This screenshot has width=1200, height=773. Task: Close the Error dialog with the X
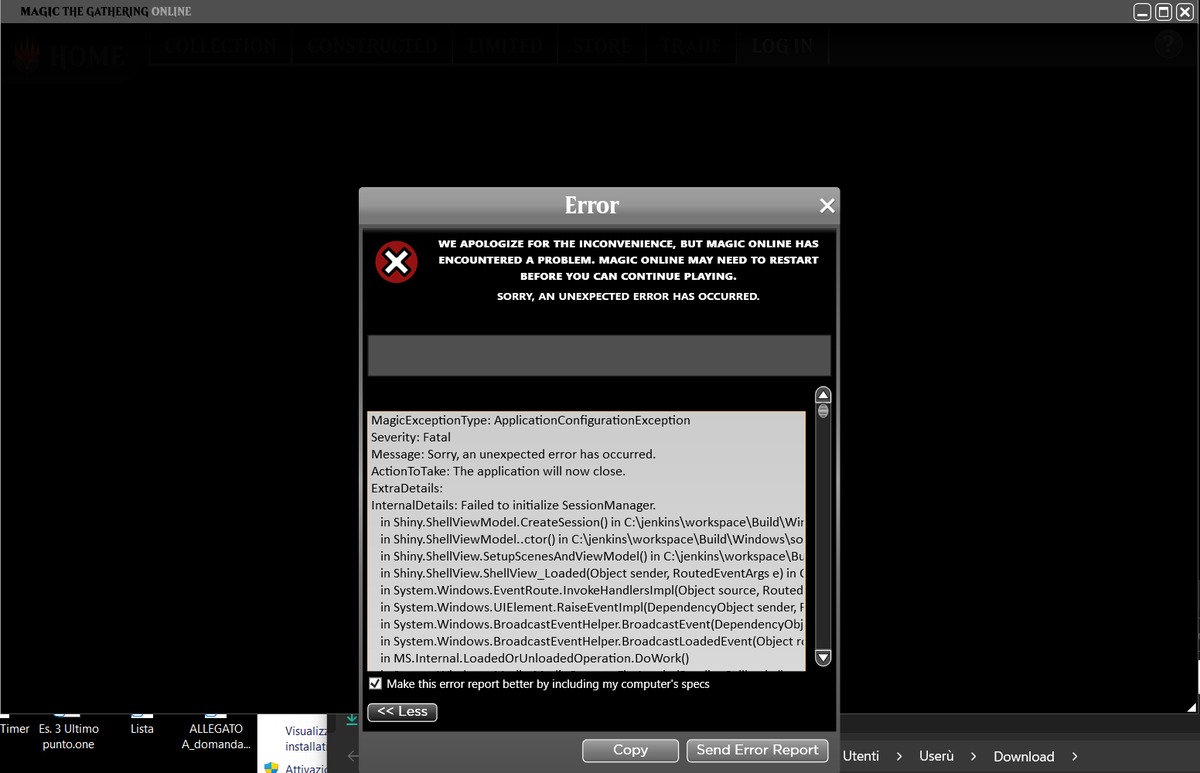826,205
